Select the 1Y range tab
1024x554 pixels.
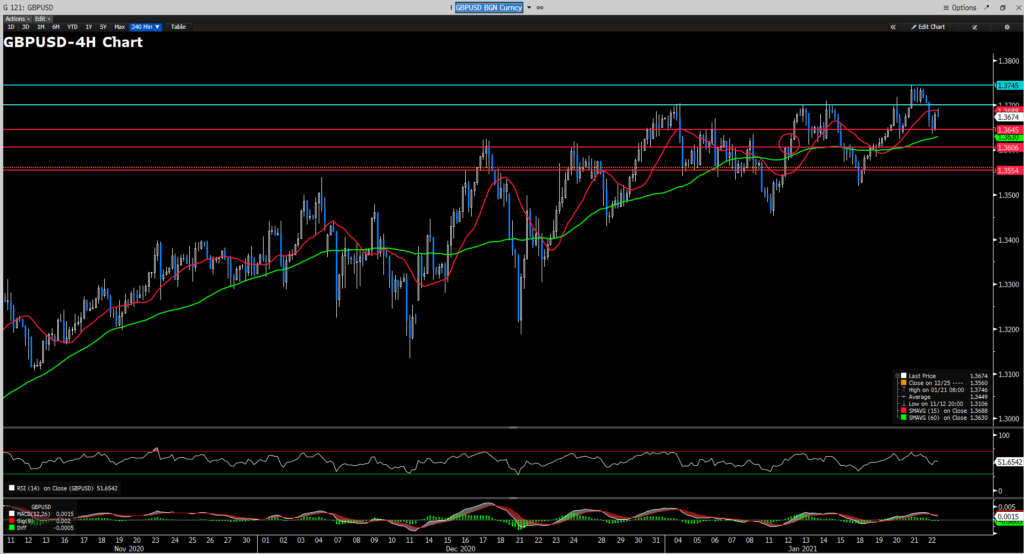(x=89, y=27)
